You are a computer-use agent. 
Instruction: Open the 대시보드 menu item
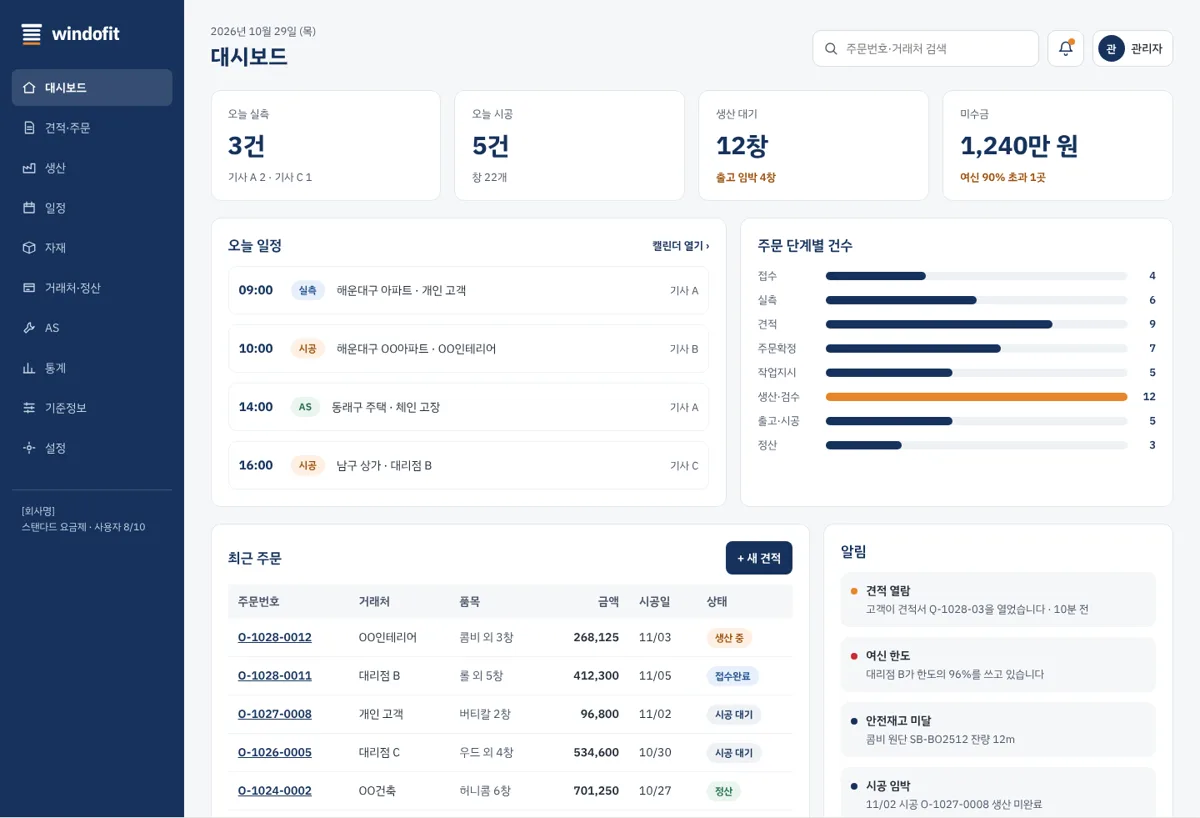click(92, 88)
